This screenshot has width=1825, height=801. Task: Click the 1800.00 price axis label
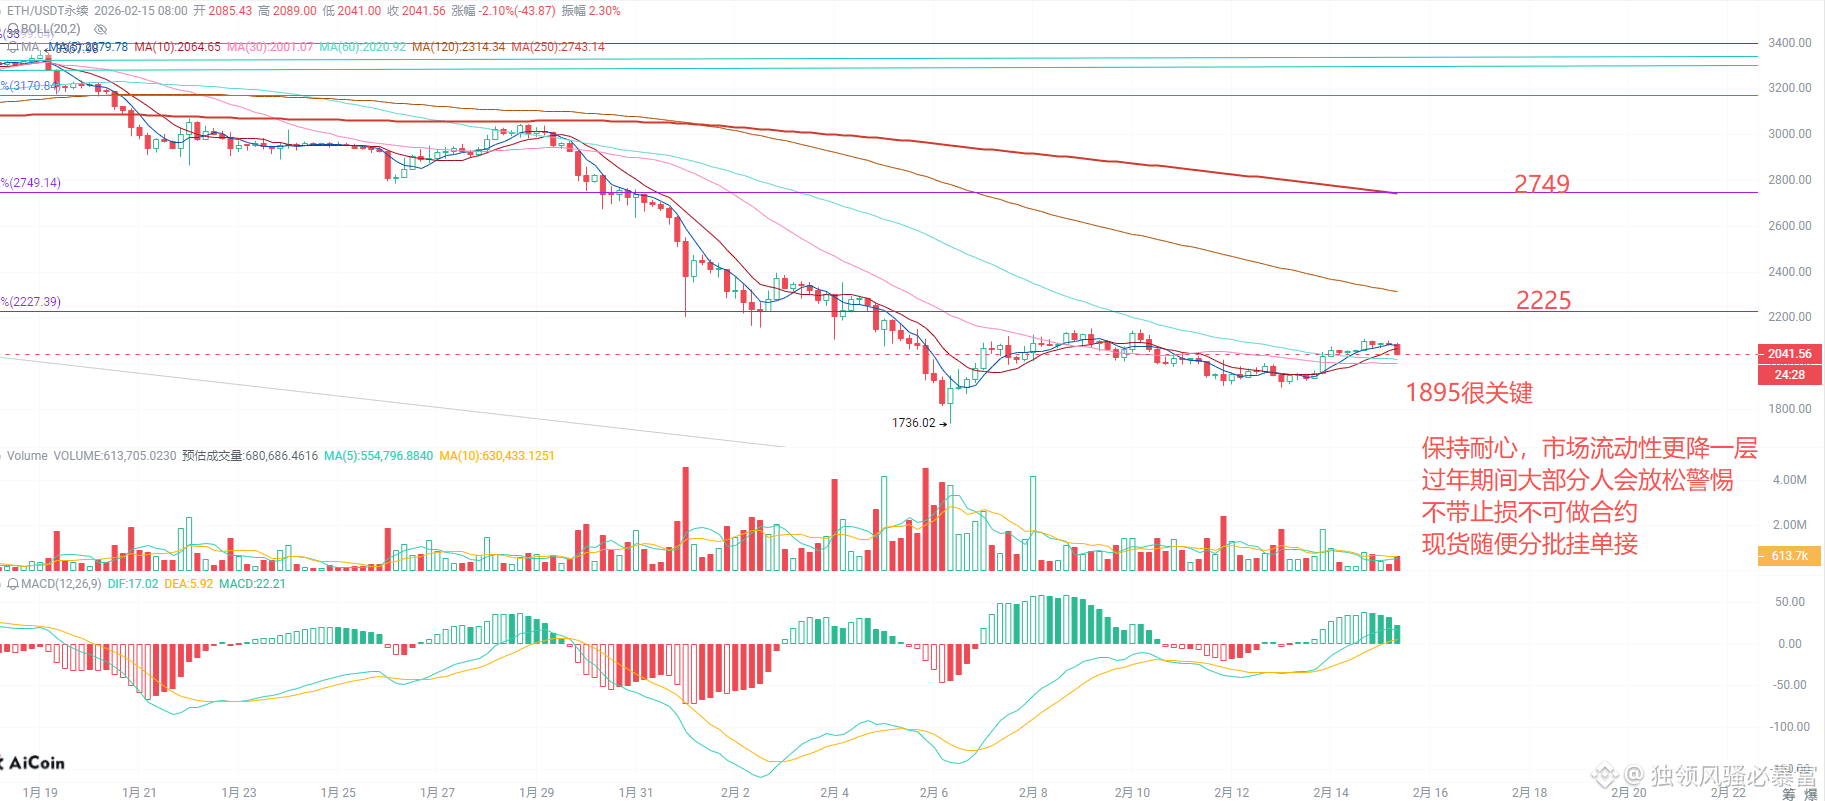click(x=1790, y=409)
